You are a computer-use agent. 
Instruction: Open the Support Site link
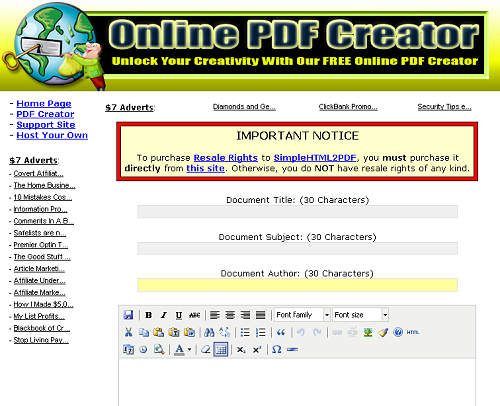click(x=46, y=125)
